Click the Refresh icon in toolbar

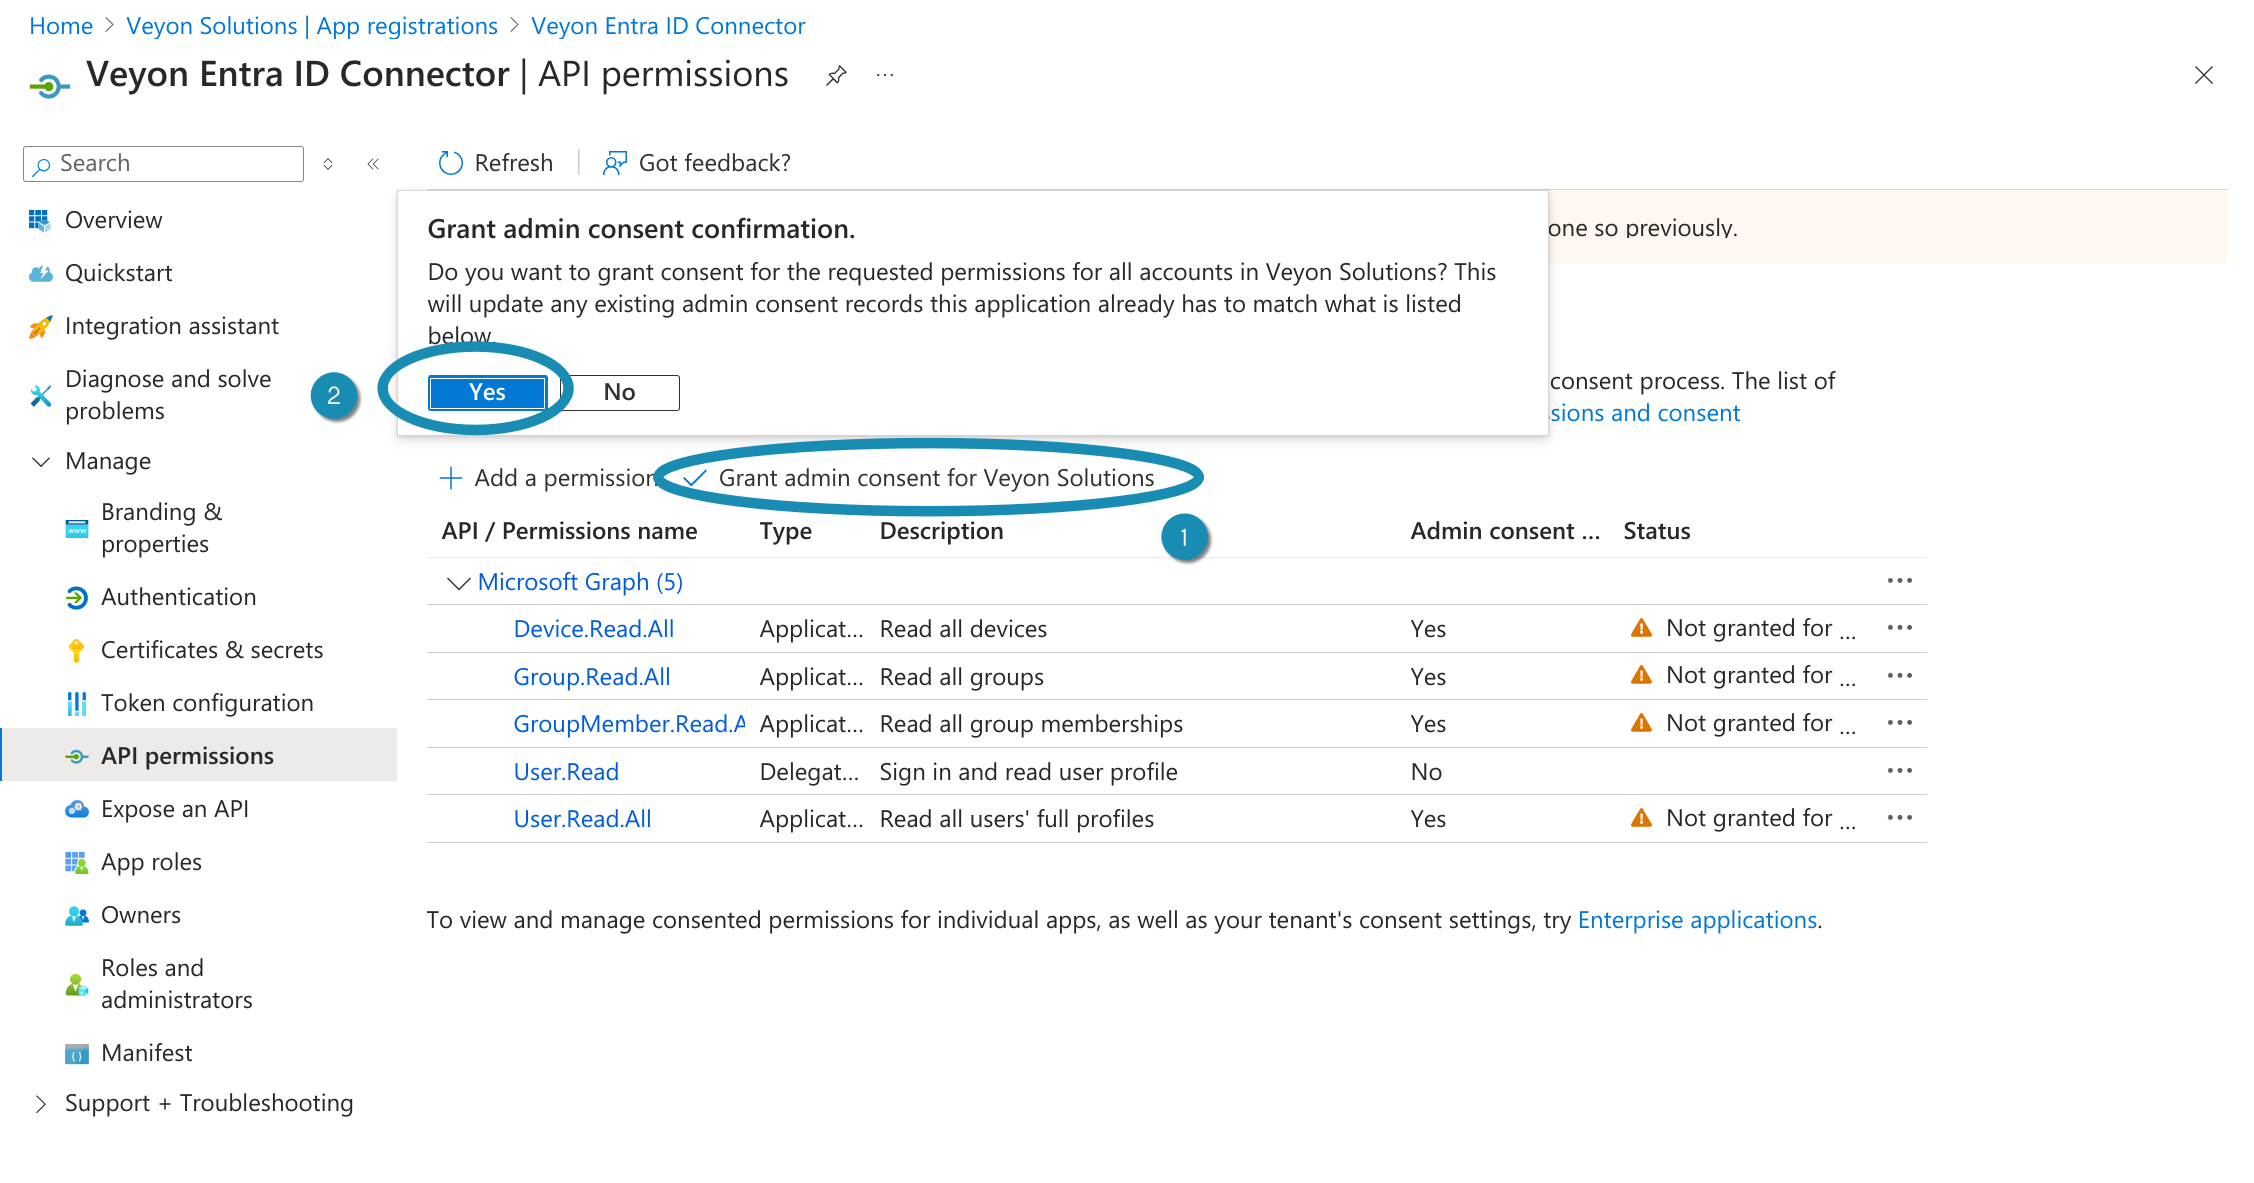[x=451, y=163]
